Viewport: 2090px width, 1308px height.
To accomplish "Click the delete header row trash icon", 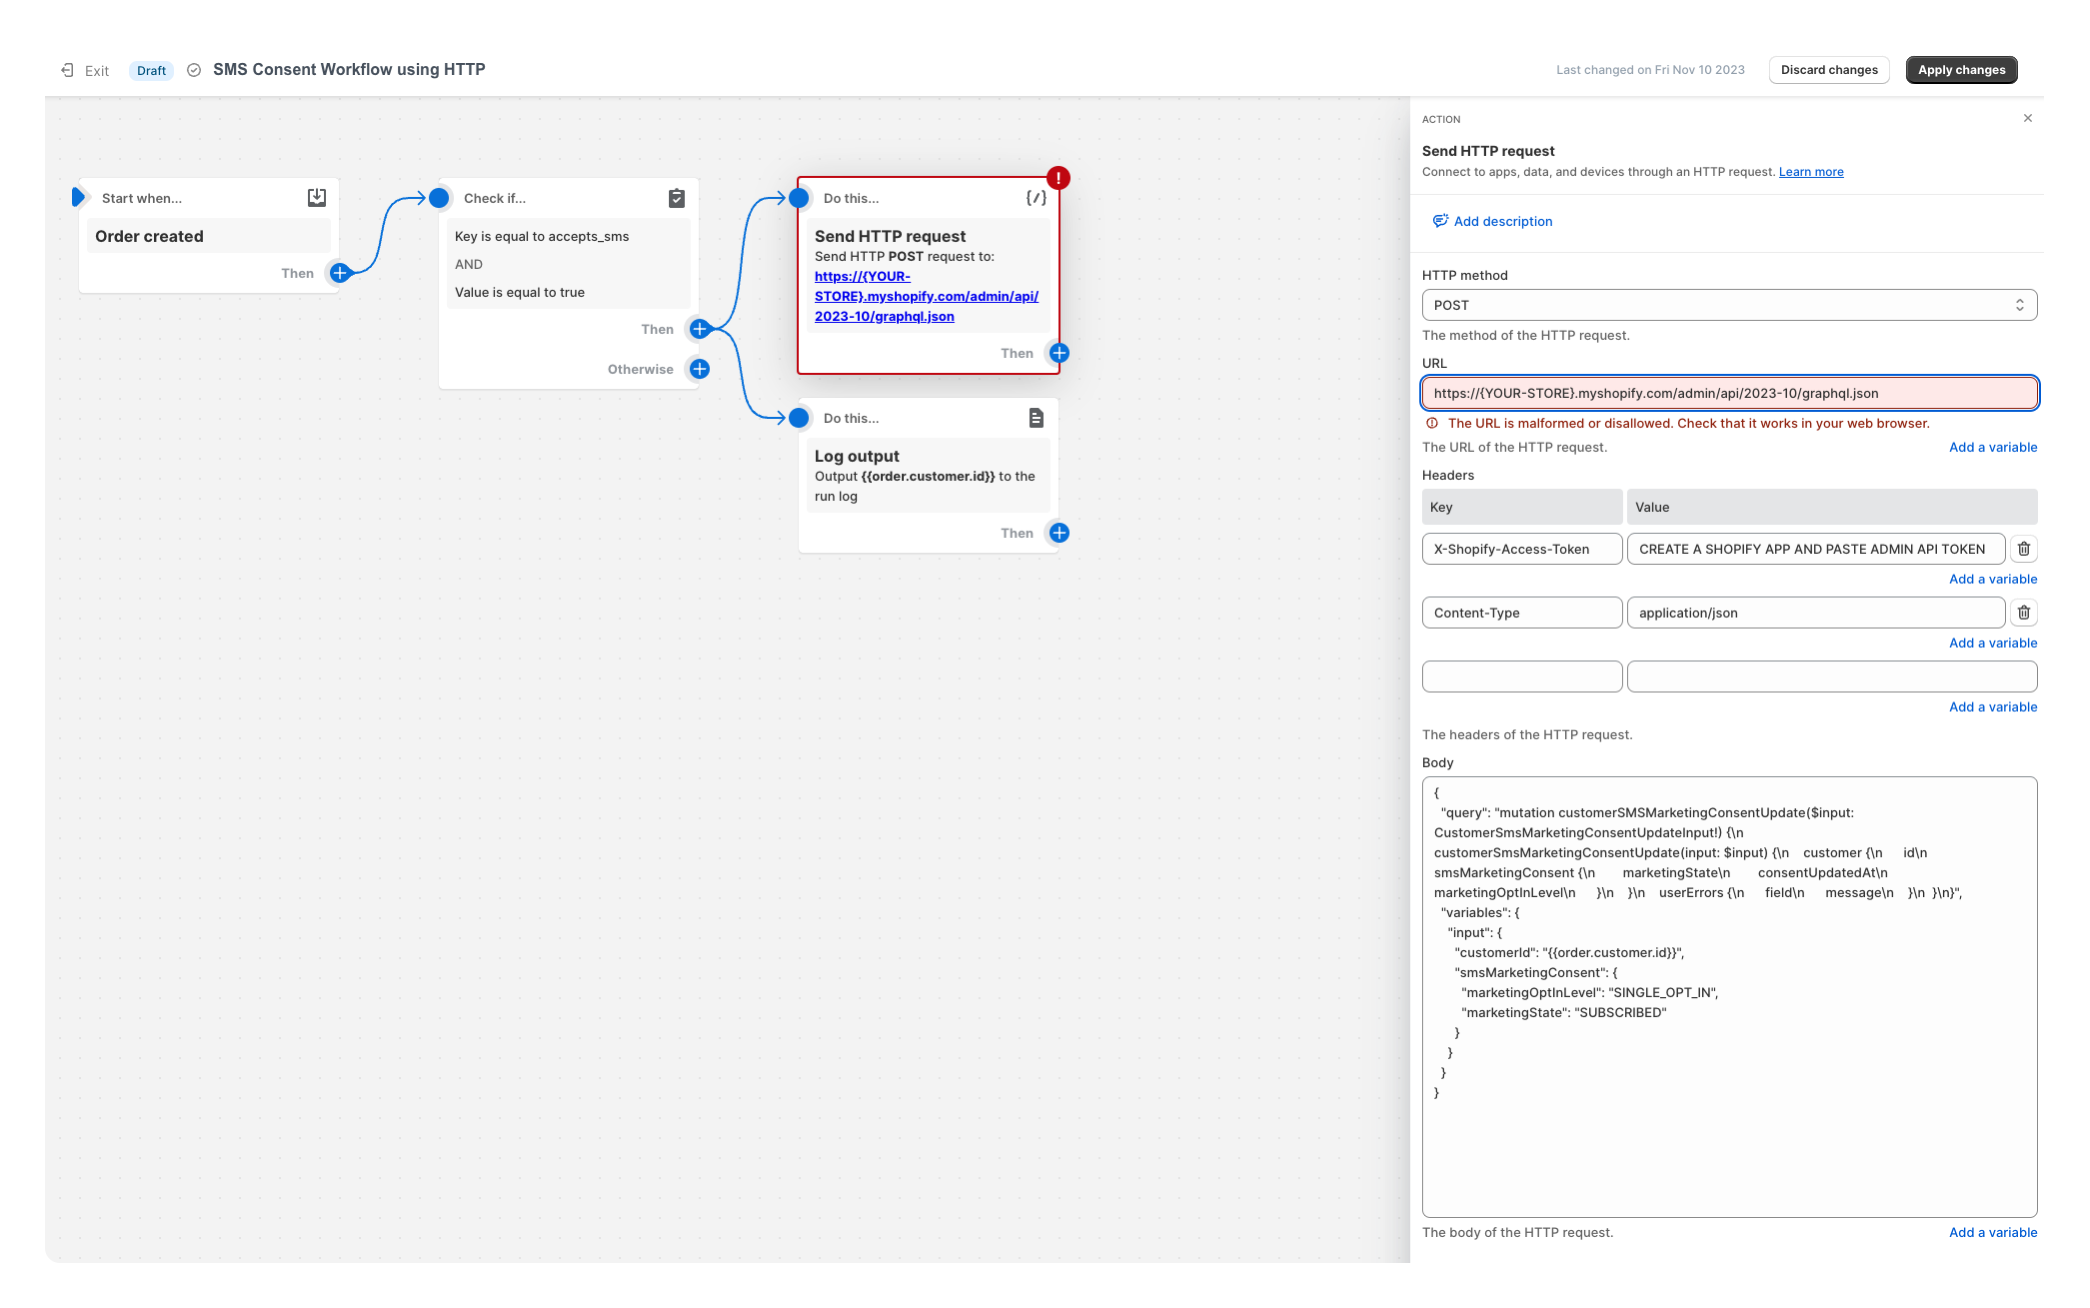I will point(2025,549).
